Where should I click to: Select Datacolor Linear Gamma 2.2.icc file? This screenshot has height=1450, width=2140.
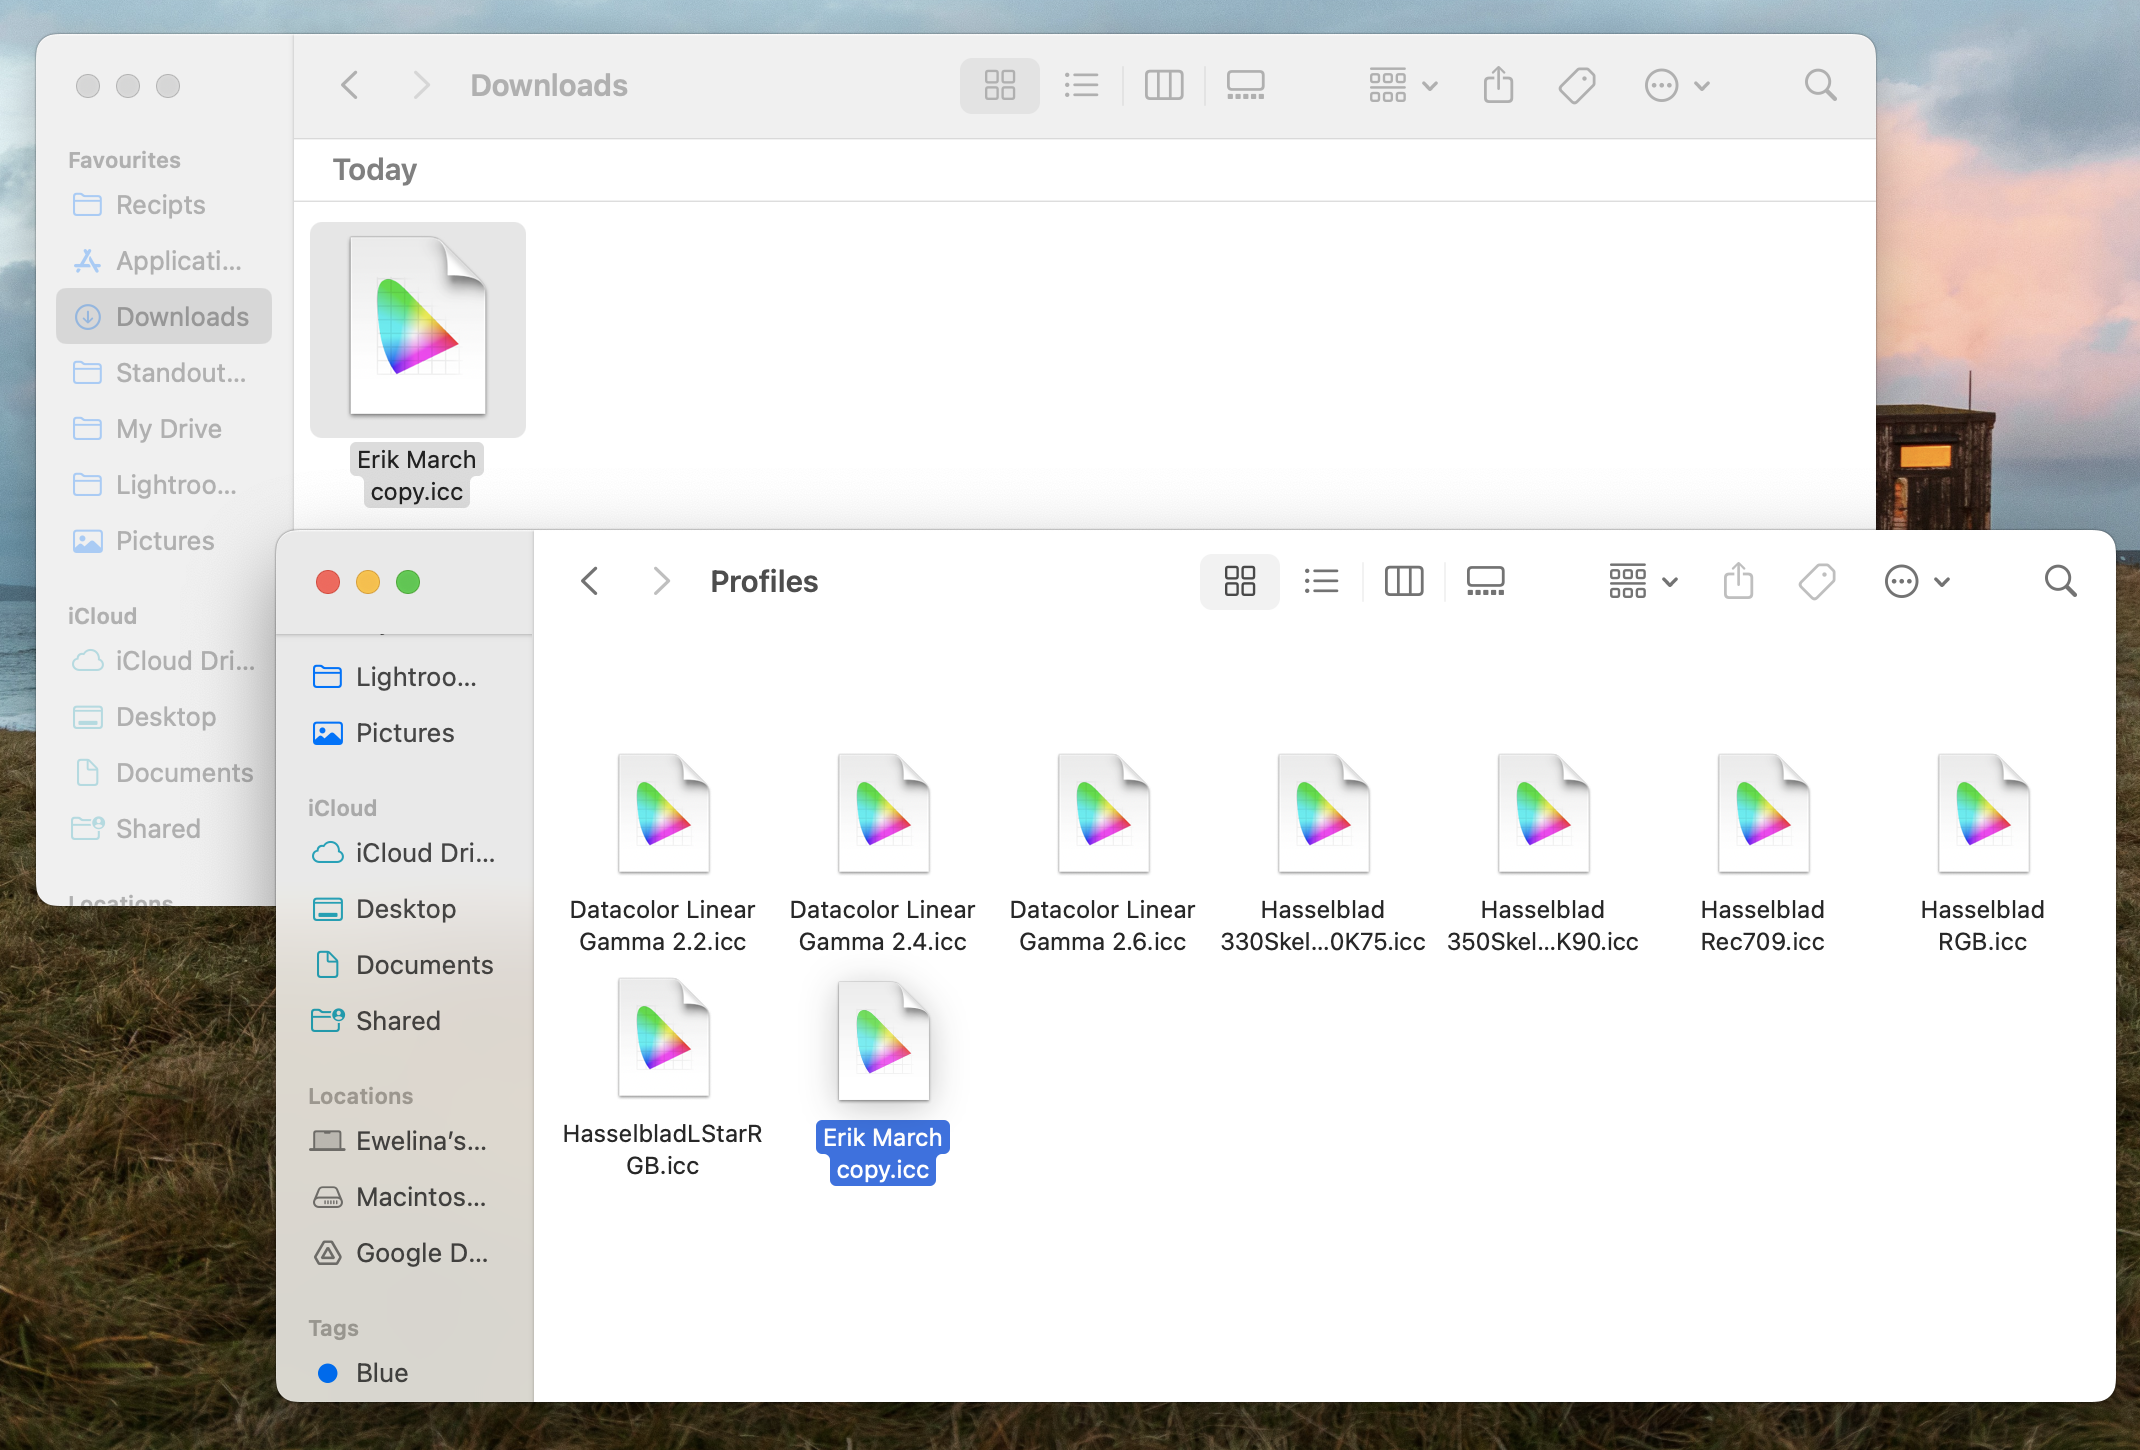coord(663,855)
